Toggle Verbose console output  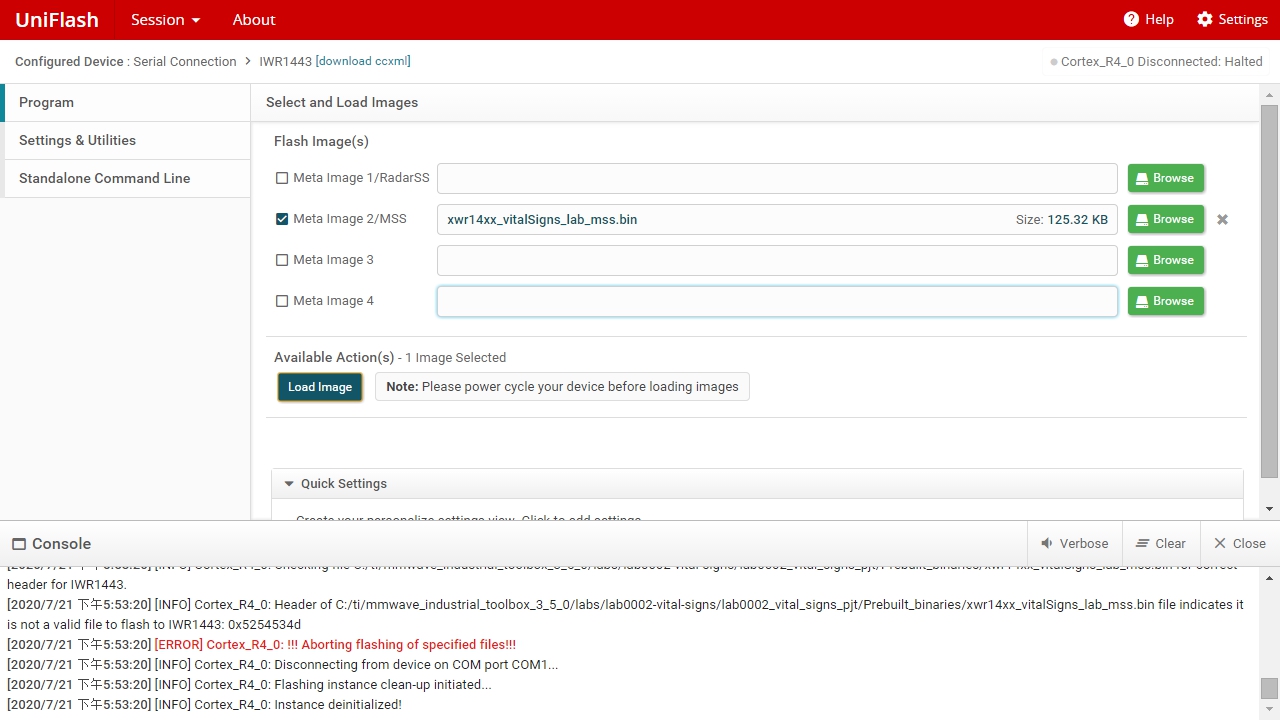pos(1075,544)
